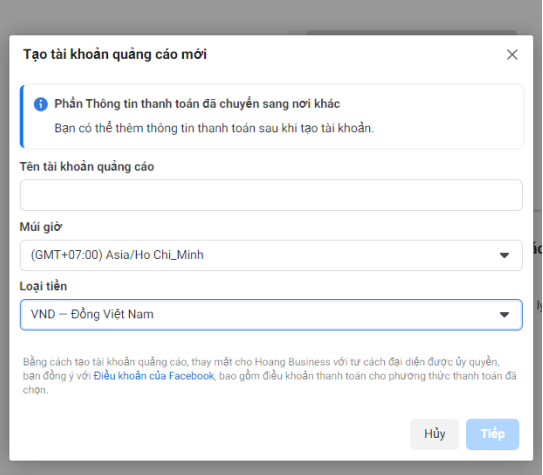Viewport: 543px width, 475px height.
Task: Select the (GMT+07:00) Asia/Ho Chi_Minh value
Action: tap(117, 255)
